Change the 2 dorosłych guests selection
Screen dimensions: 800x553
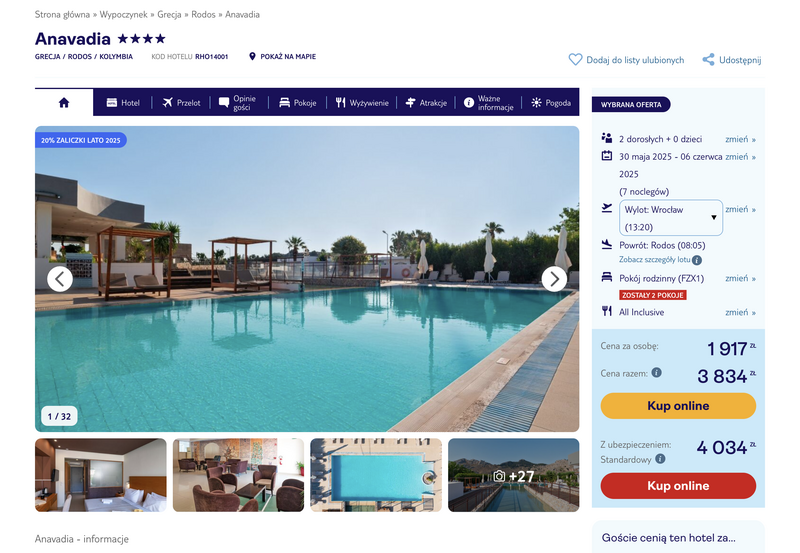coord(740,139)
